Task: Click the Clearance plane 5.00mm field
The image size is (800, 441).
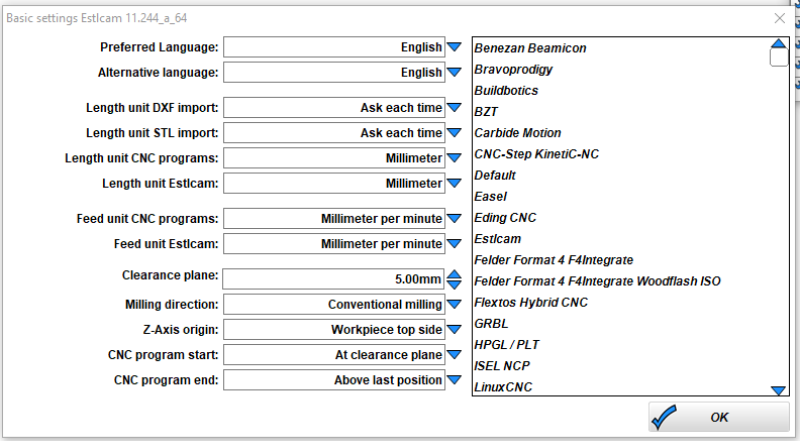Action: [x=333, y=279]
